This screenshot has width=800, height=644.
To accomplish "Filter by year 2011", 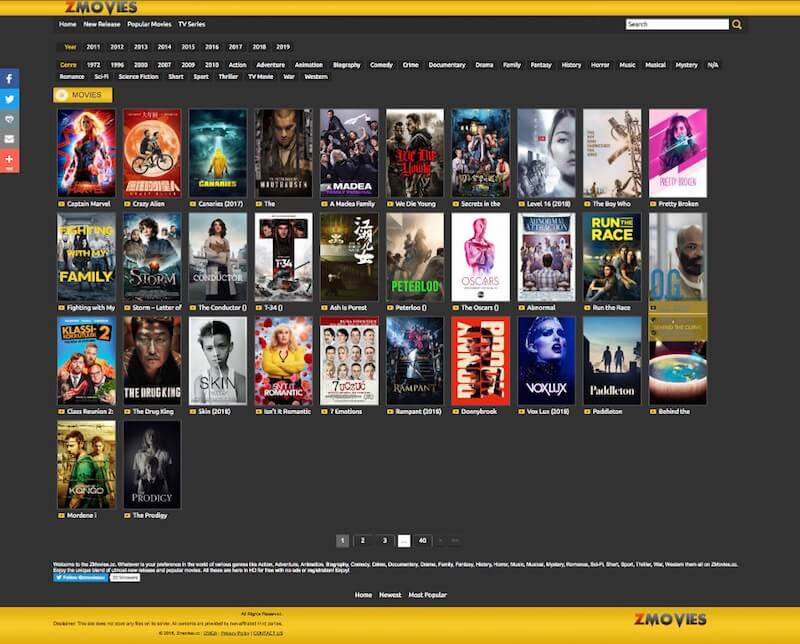I will (93, 47).
